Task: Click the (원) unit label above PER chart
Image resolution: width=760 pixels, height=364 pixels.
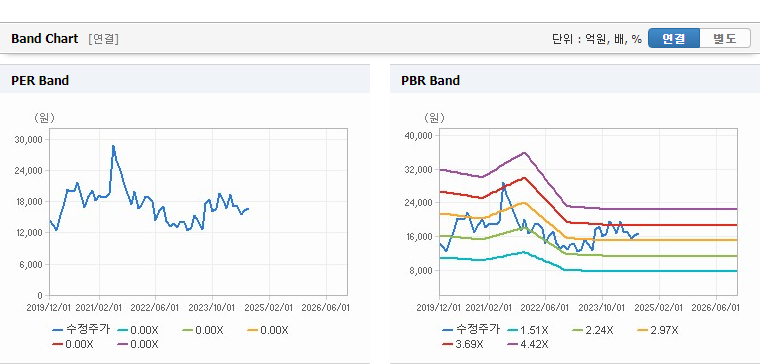Action: 44,118
